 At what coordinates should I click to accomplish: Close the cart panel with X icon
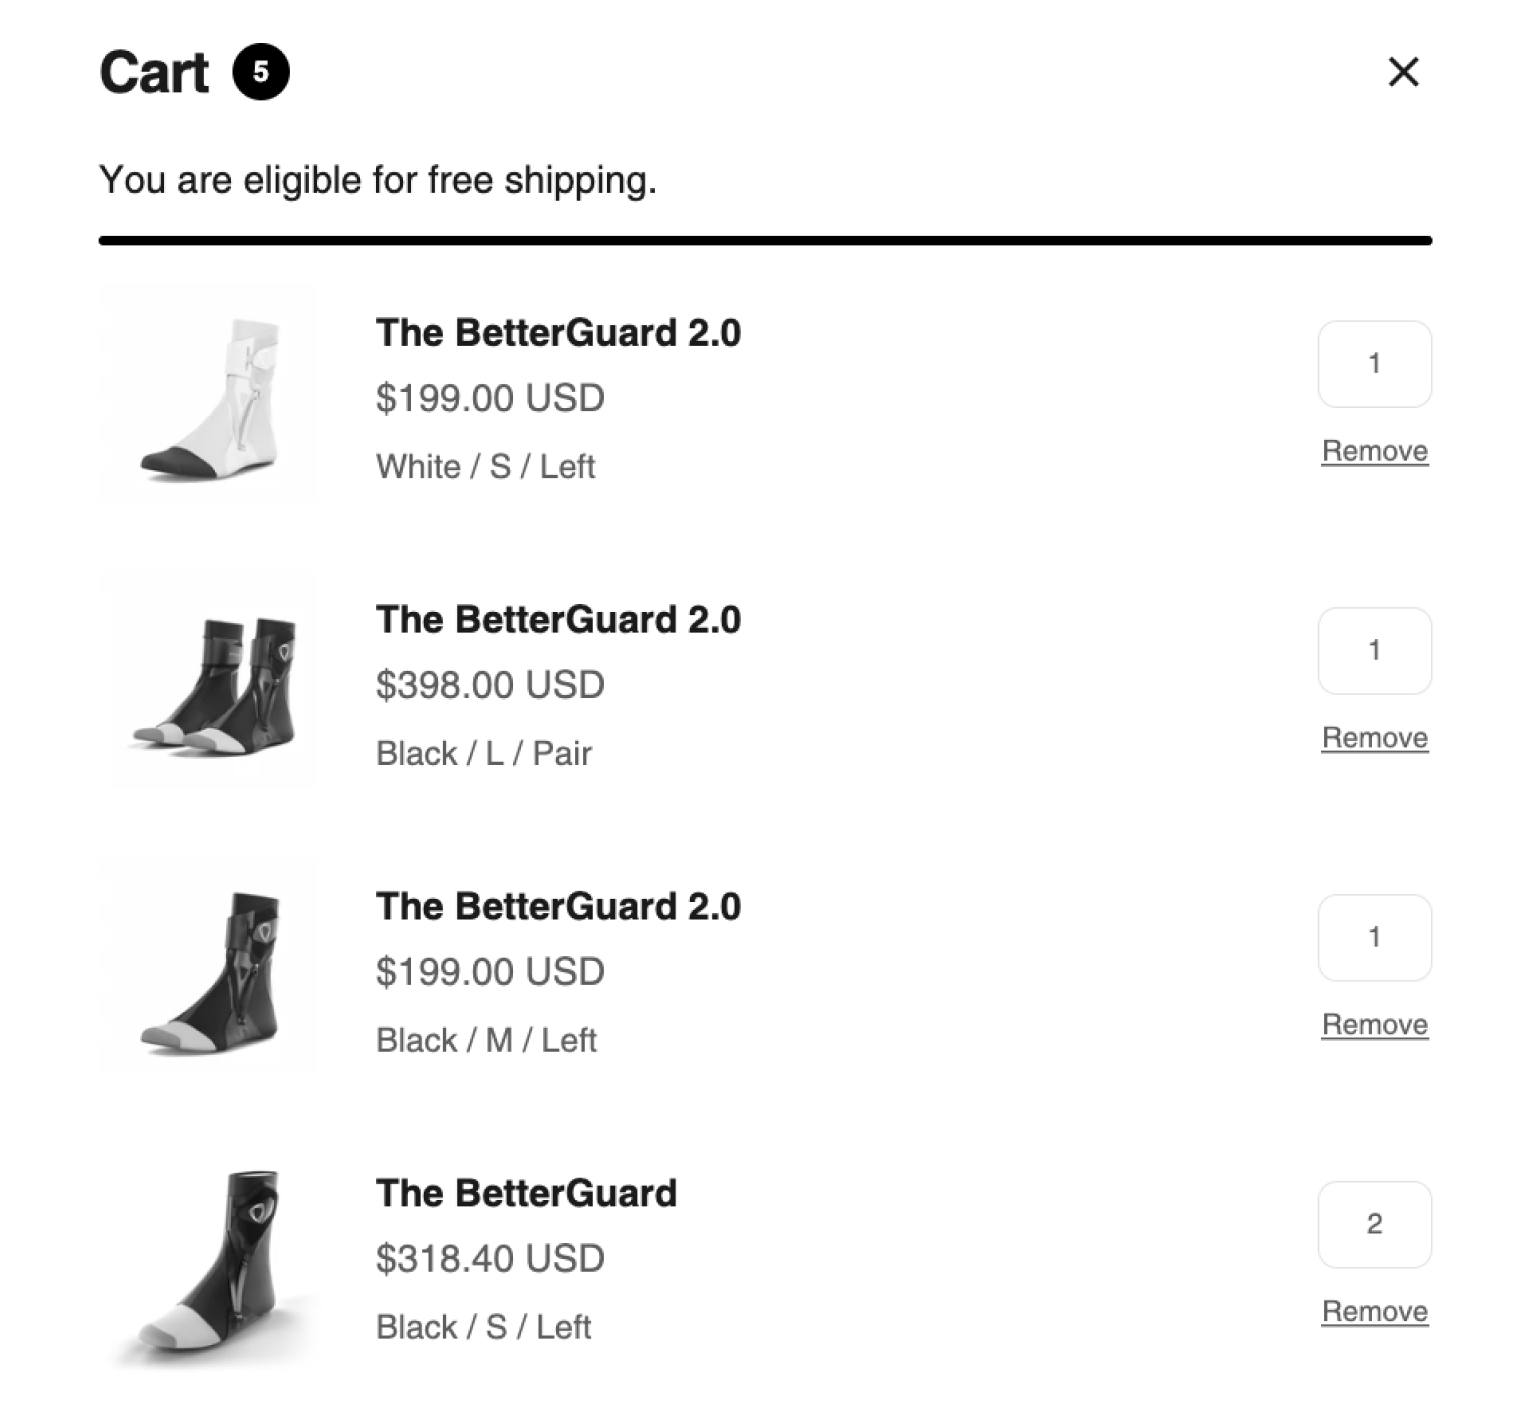coord(1403,72)
